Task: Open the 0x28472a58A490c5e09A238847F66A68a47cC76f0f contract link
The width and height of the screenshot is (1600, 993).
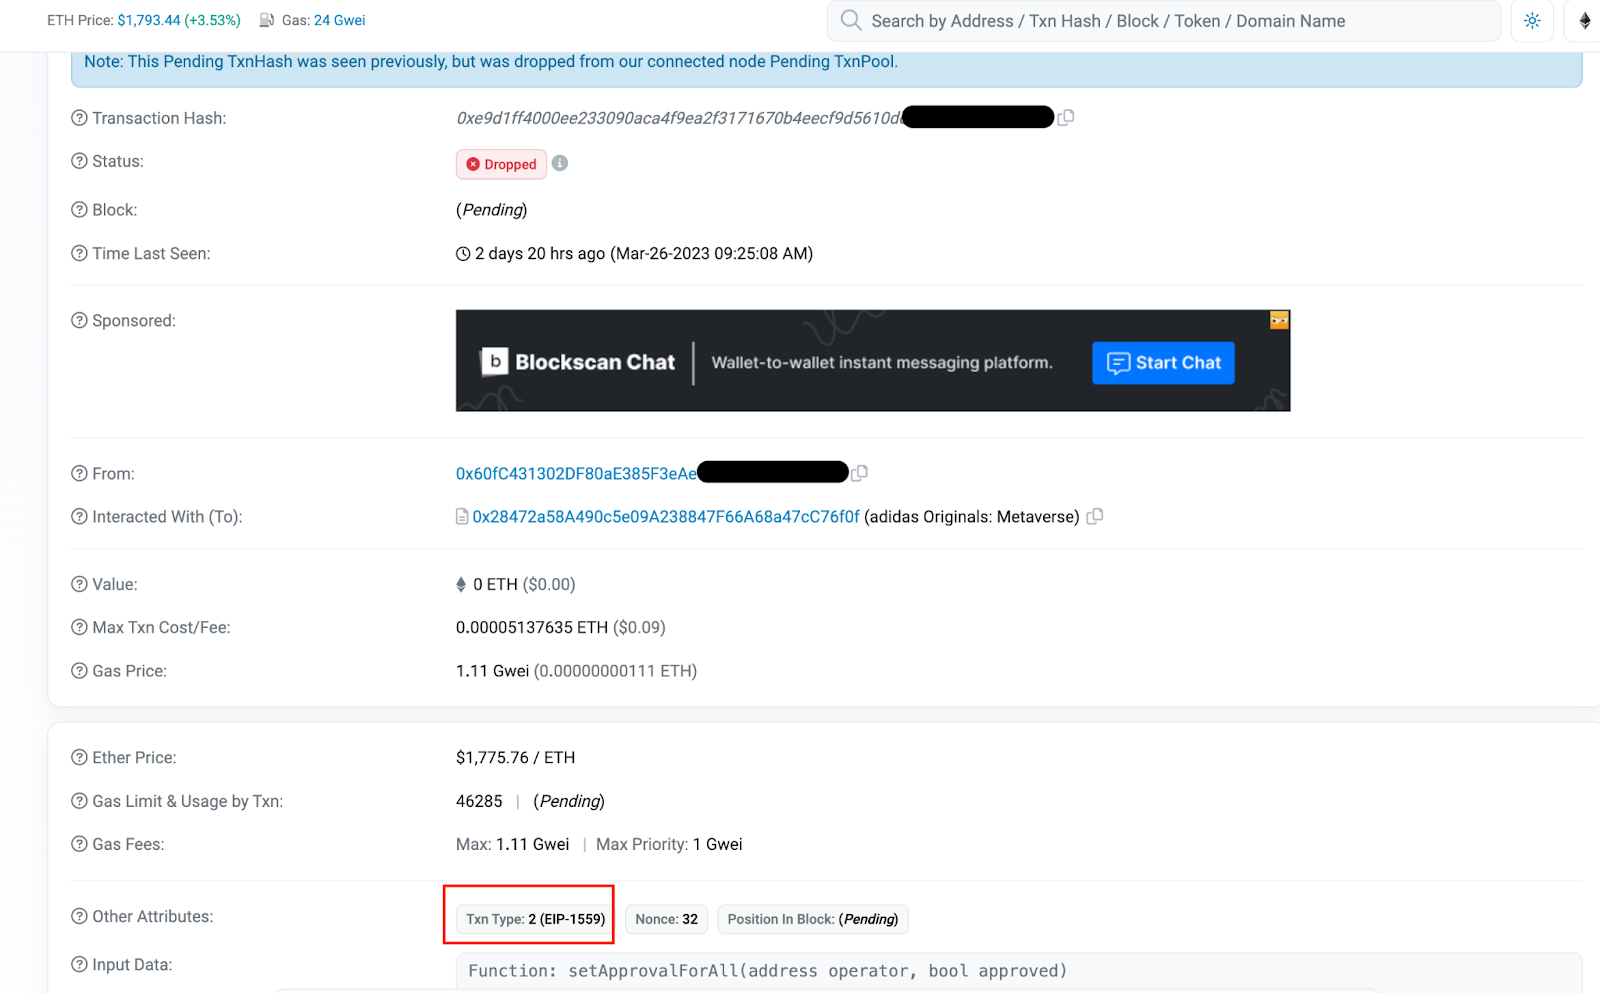Action: (x=666, y=517)
